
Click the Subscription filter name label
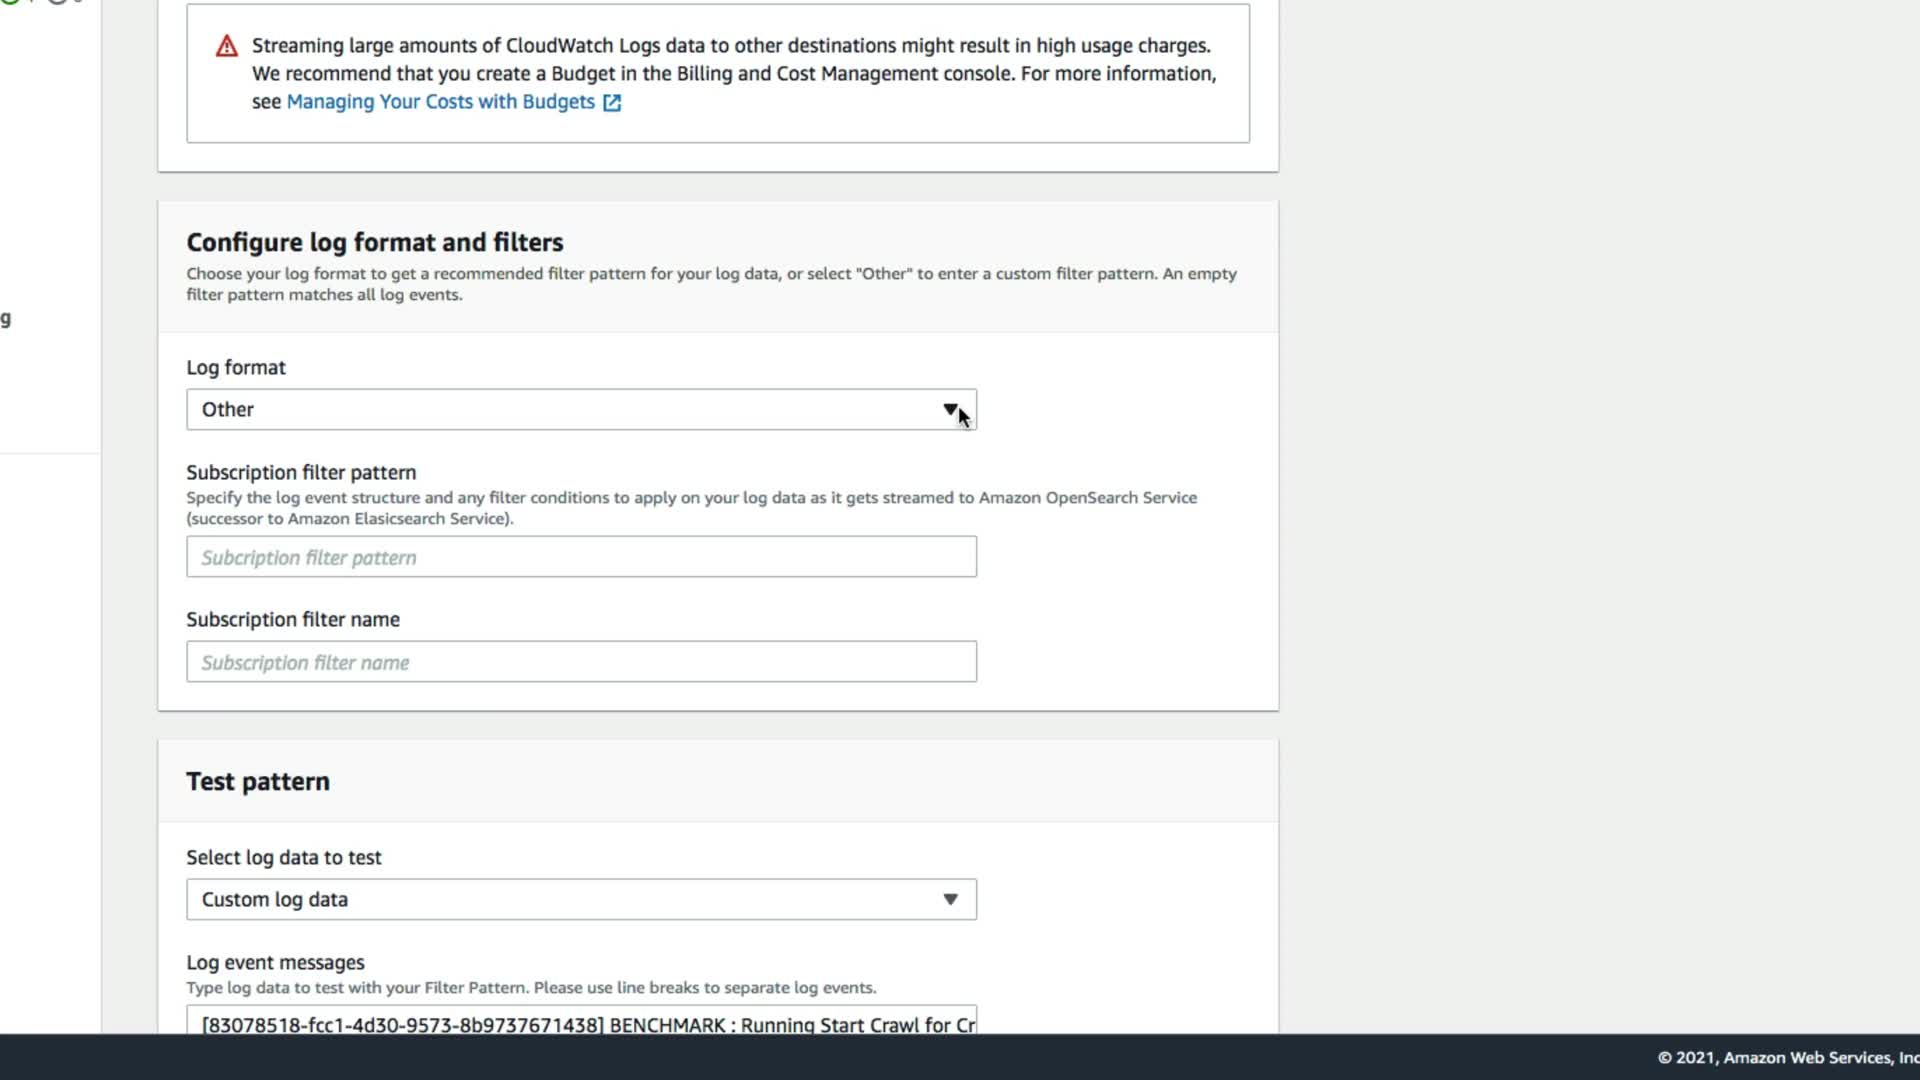[x=292, y=619]
